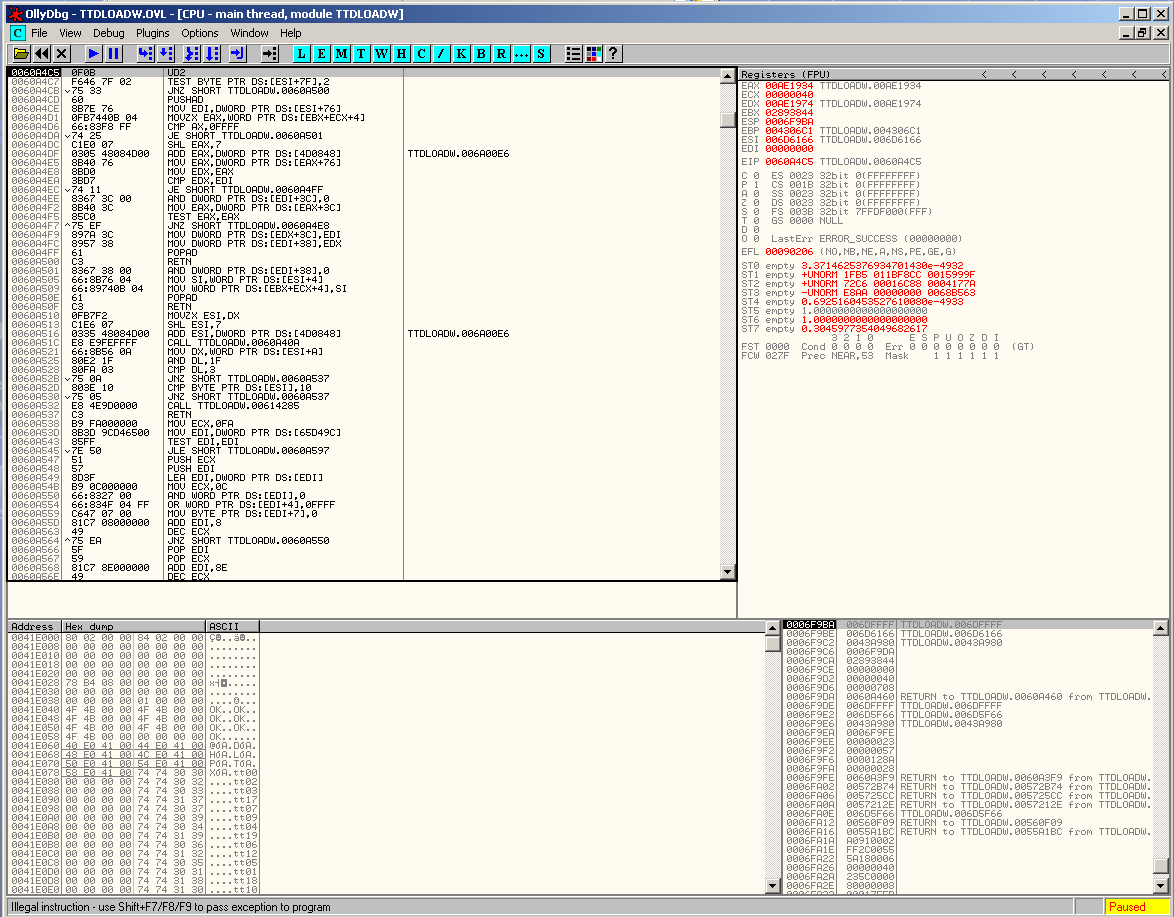Show Breakpoints via the B icon
This screenshot has height=917, width=1174.
(x=481, y=53)
